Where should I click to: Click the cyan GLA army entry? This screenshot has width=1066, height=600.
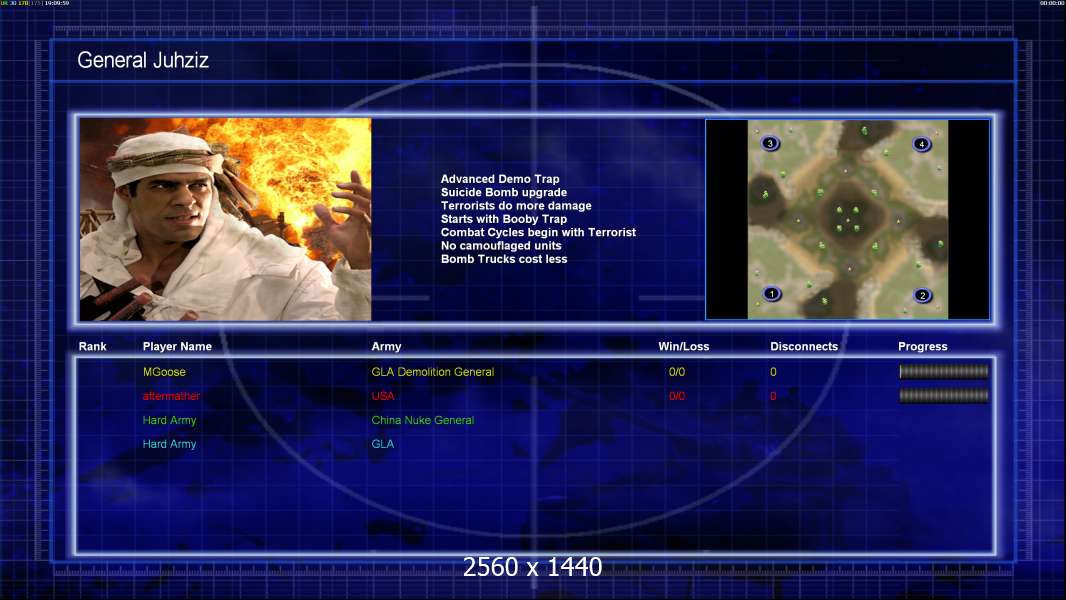tap(382, 444)
